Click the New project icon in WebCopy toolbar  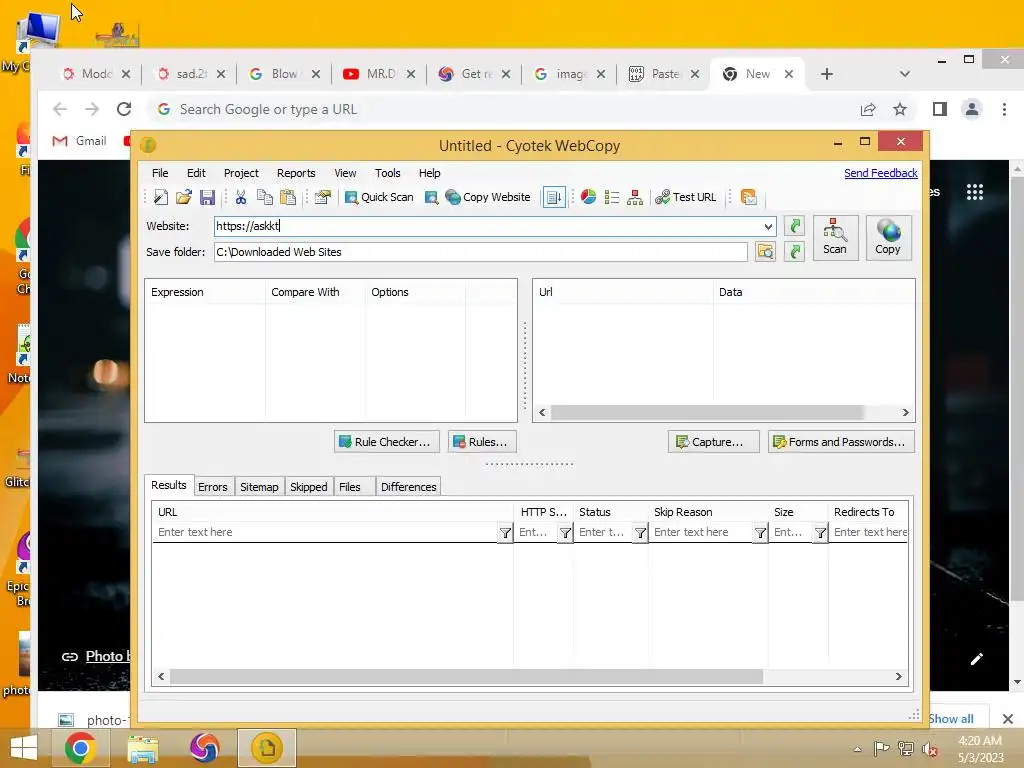coord(161,197)
